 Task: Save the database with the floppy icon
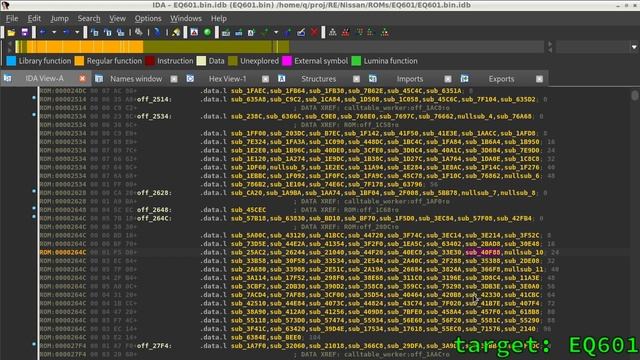click(24, 32)
